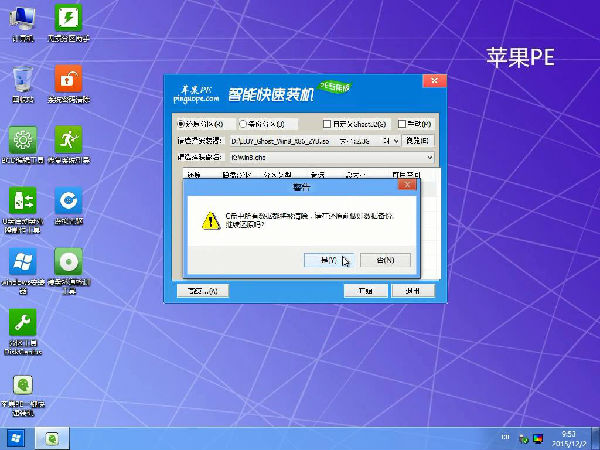Click the browse button next to image path
Screen dimensions: 600x450
(x=418, y=141)
